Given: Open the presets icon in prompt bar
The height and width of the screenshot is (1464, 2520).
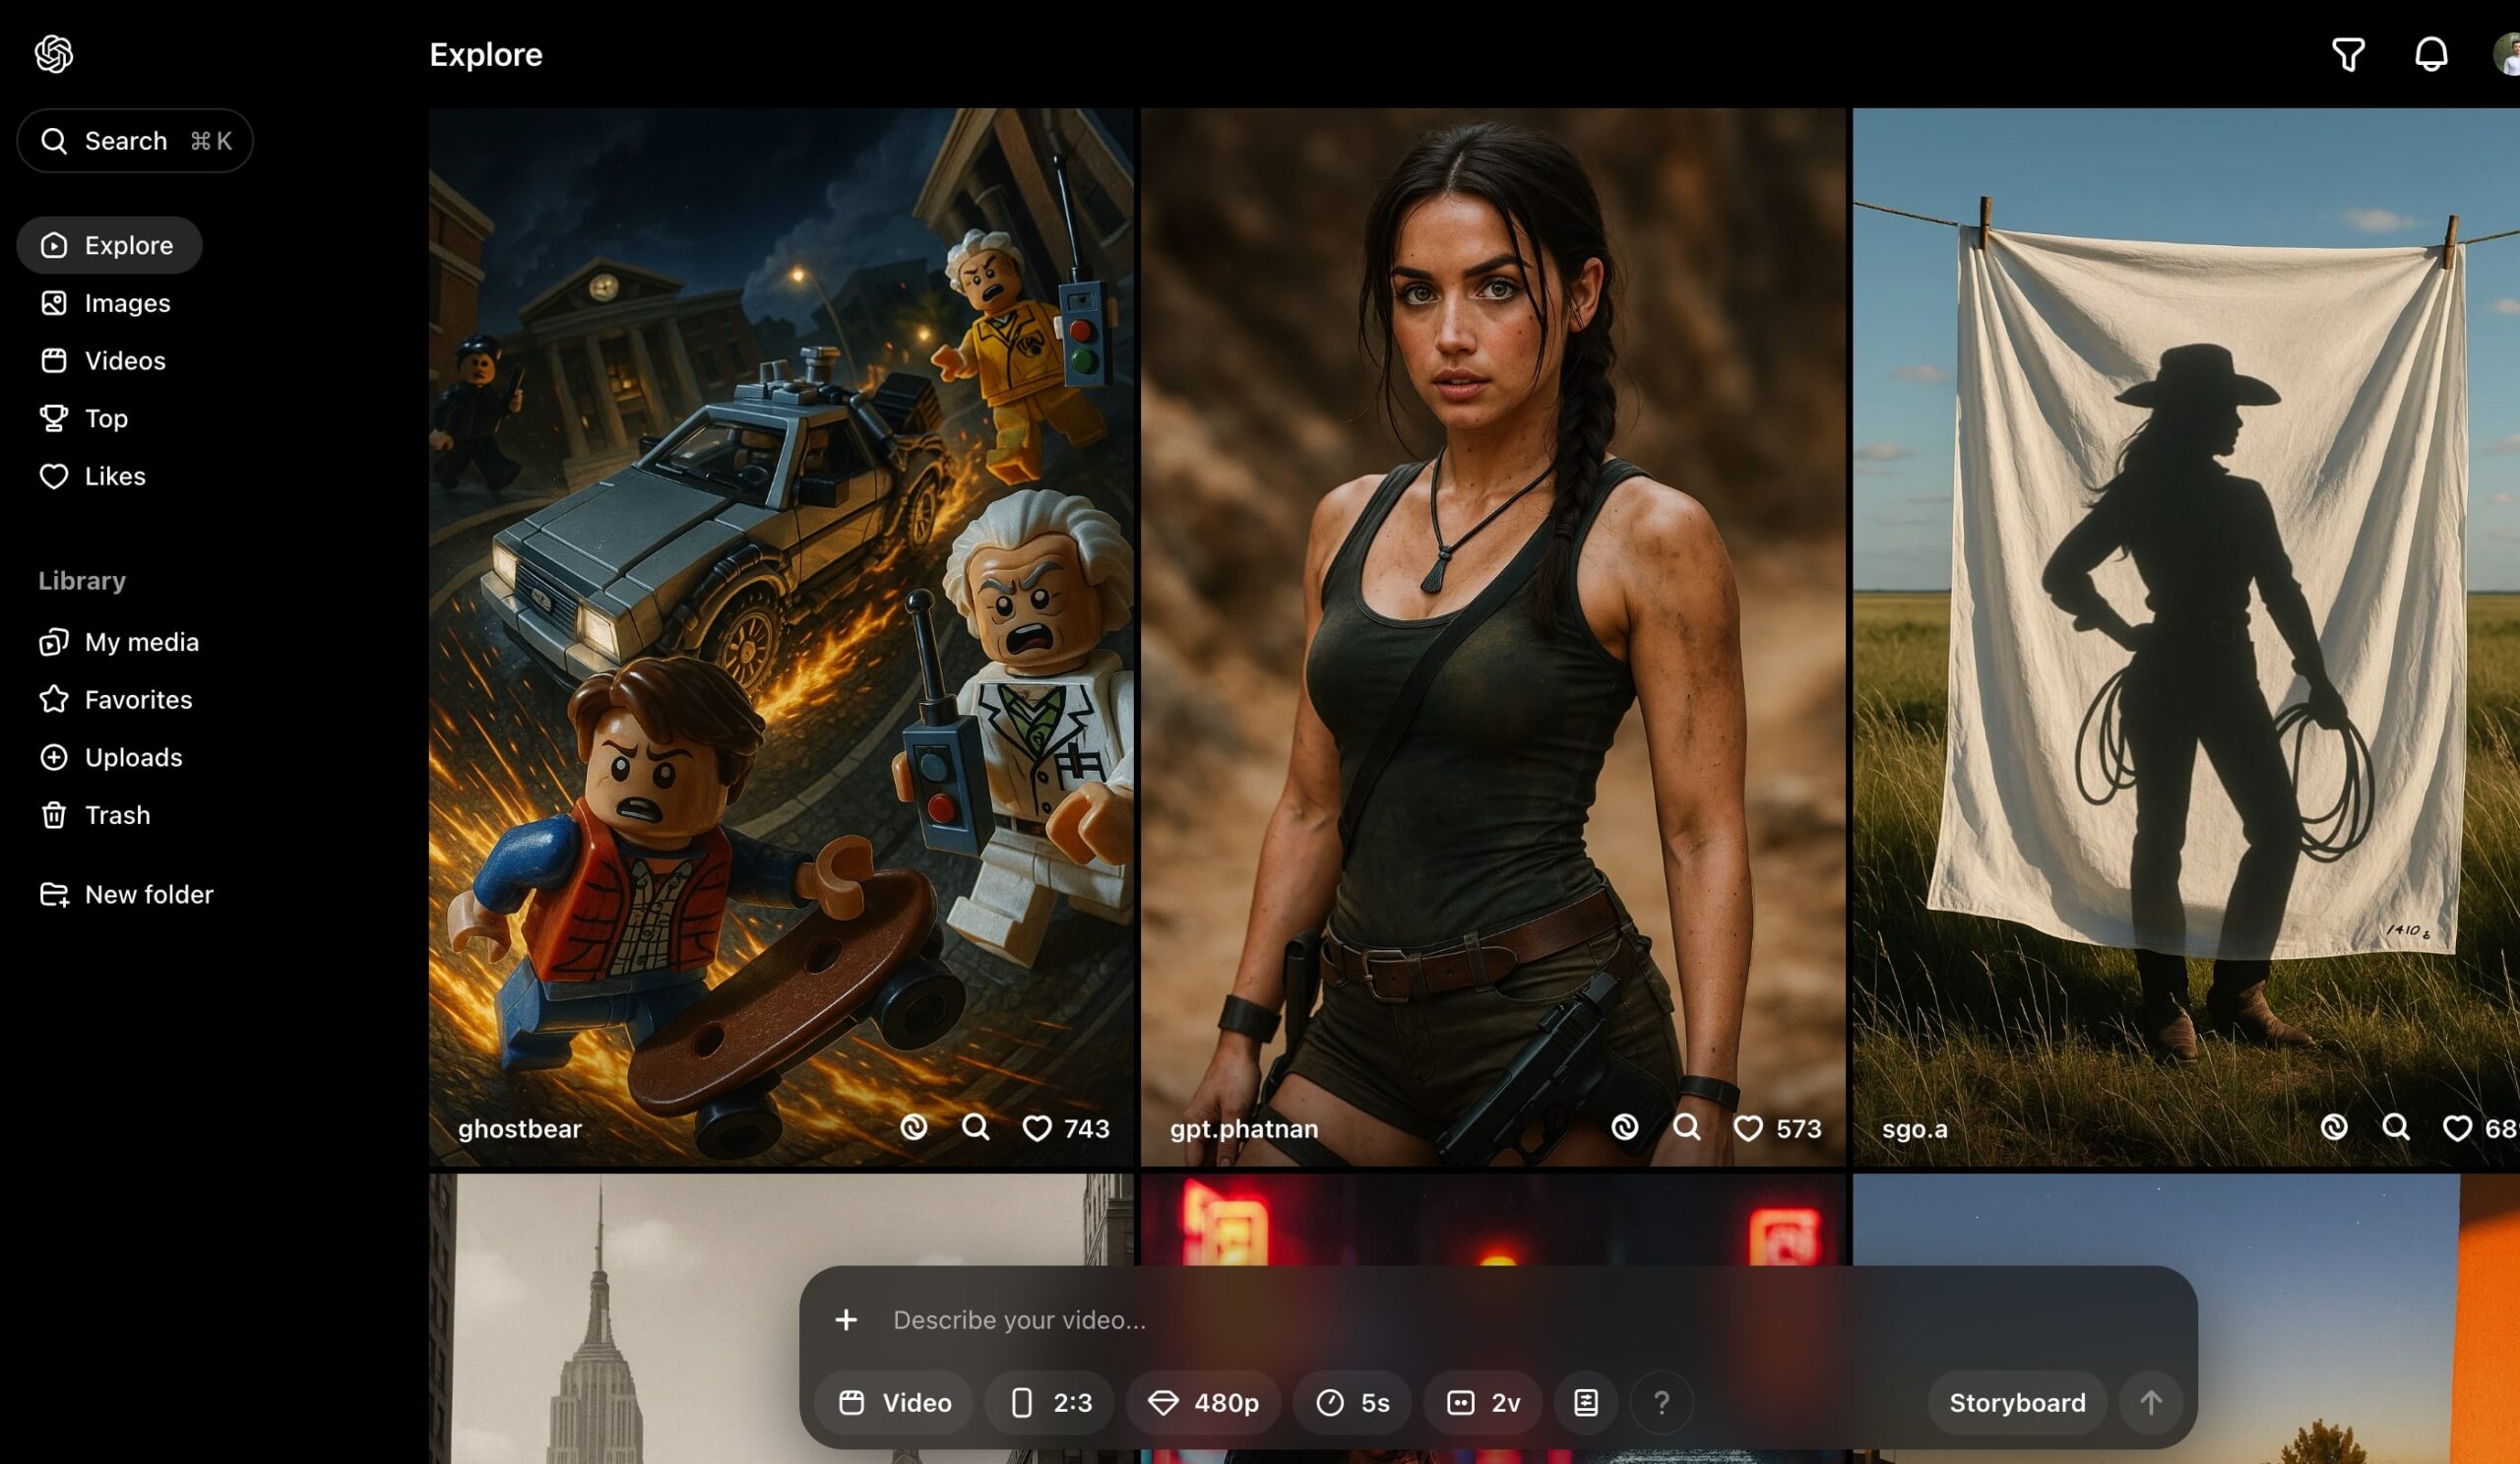Looking at the screenshot, I should [1585, 1402].
